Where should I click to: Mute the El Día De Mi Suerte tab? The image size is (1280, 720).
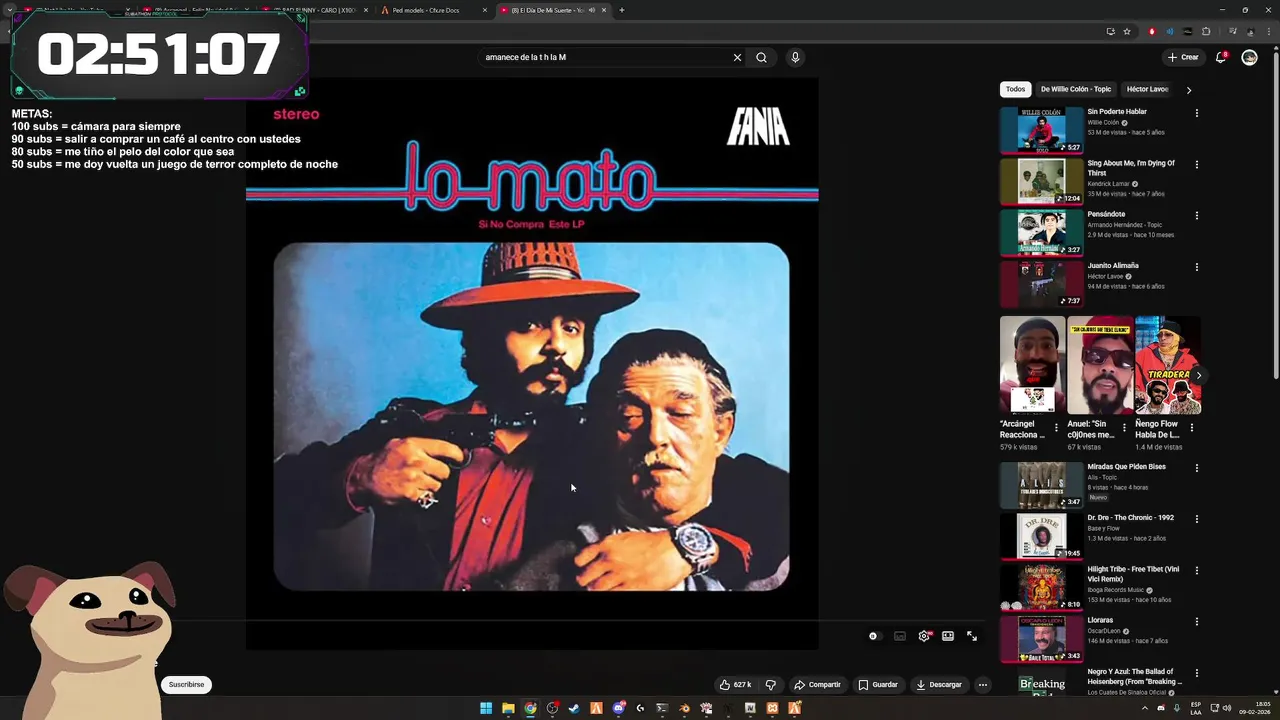591,10
